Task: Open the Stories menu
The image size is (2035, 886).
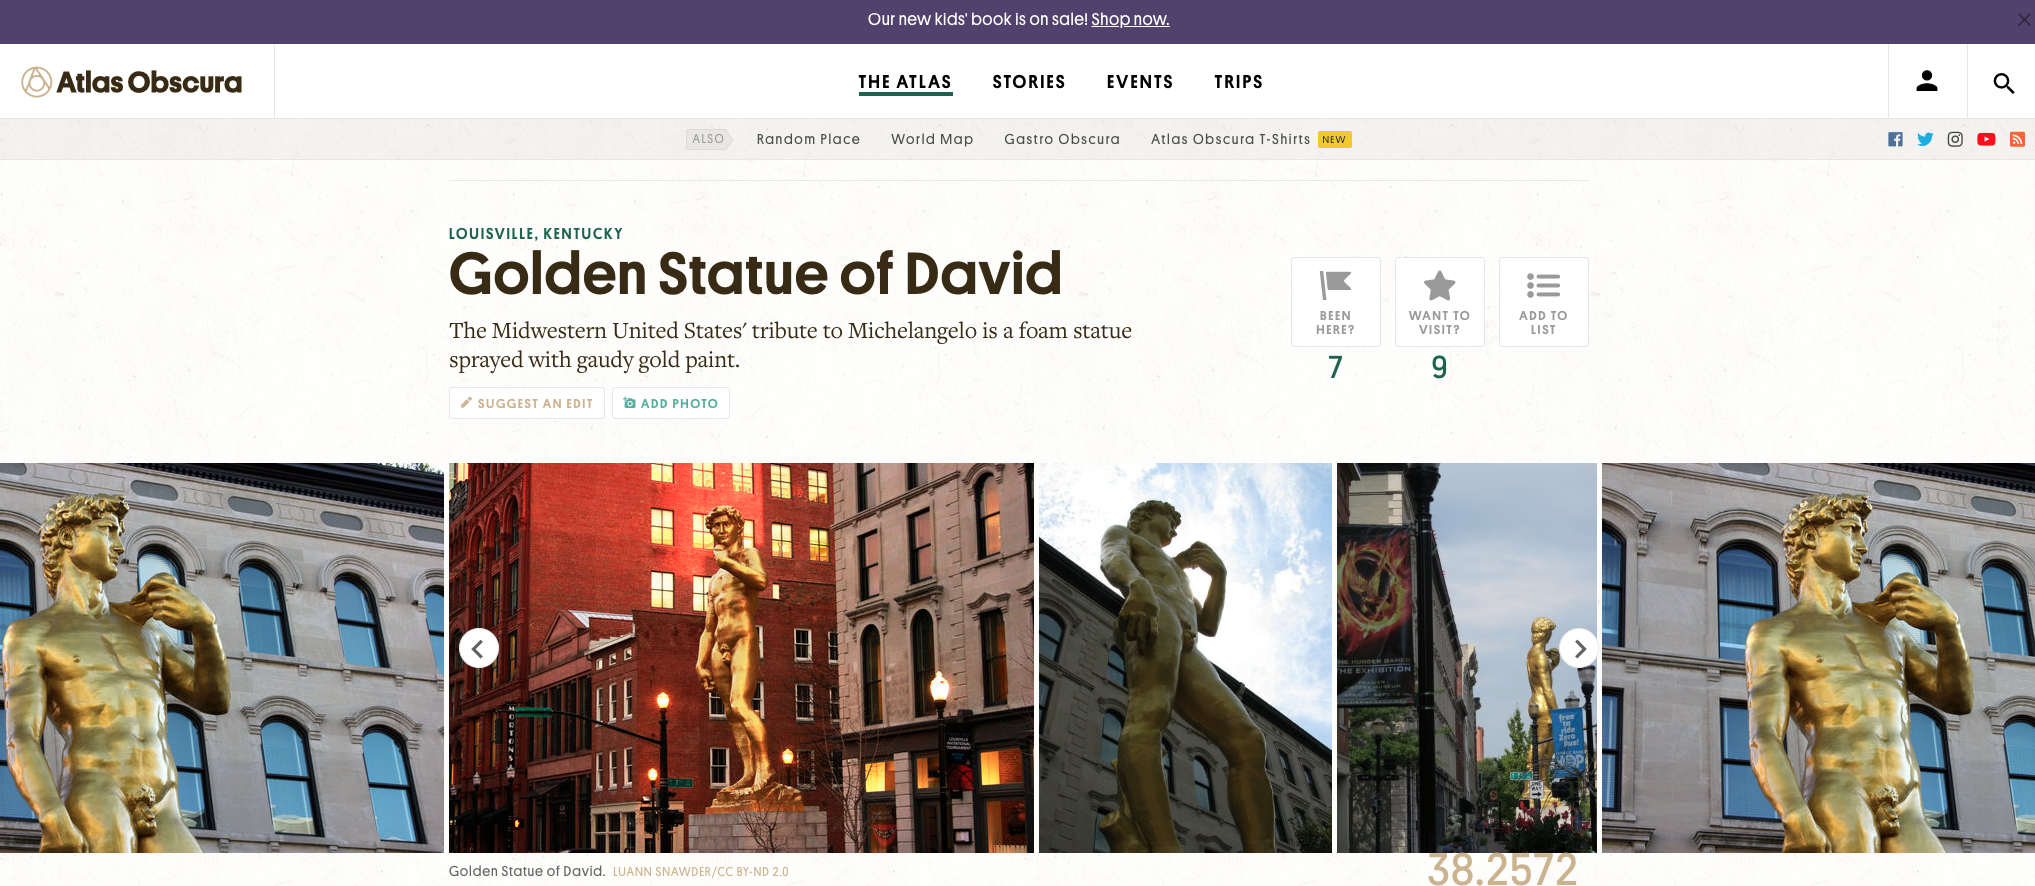Action: pos(1029,82)
